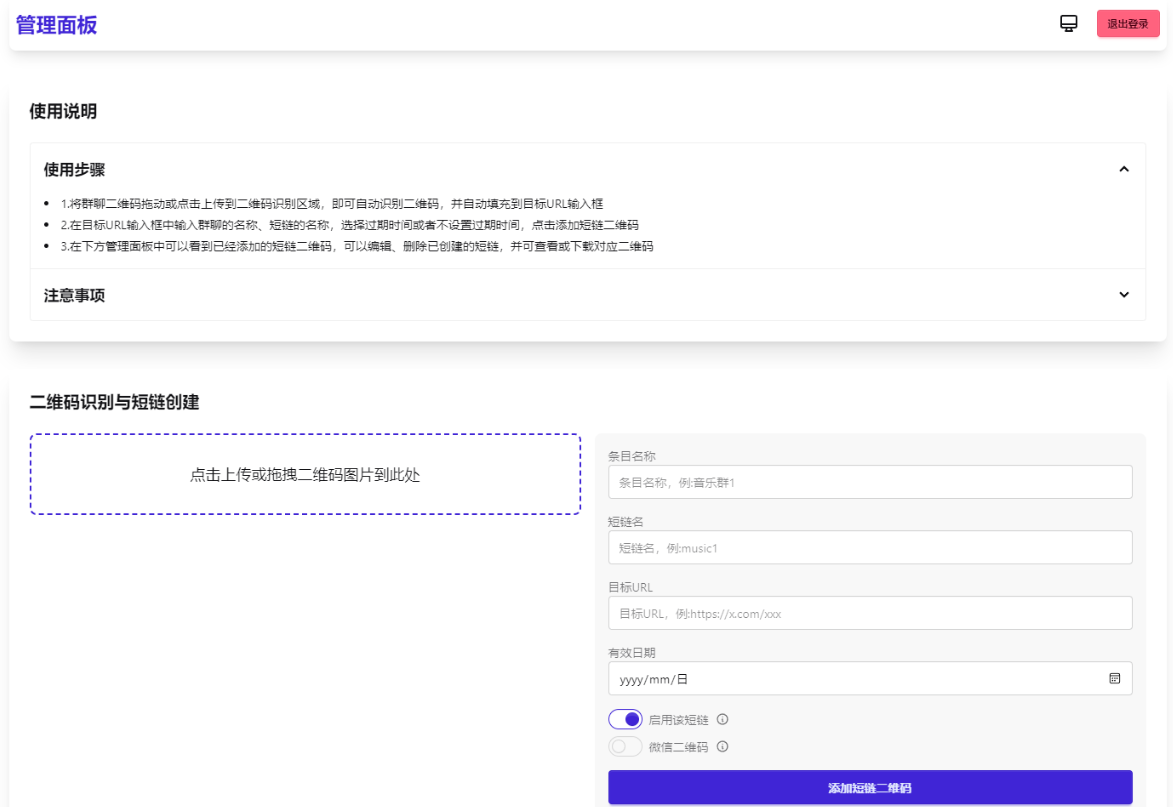
Task: Open the calendar picker in 有效日期 field
Action: [1114, 678]
